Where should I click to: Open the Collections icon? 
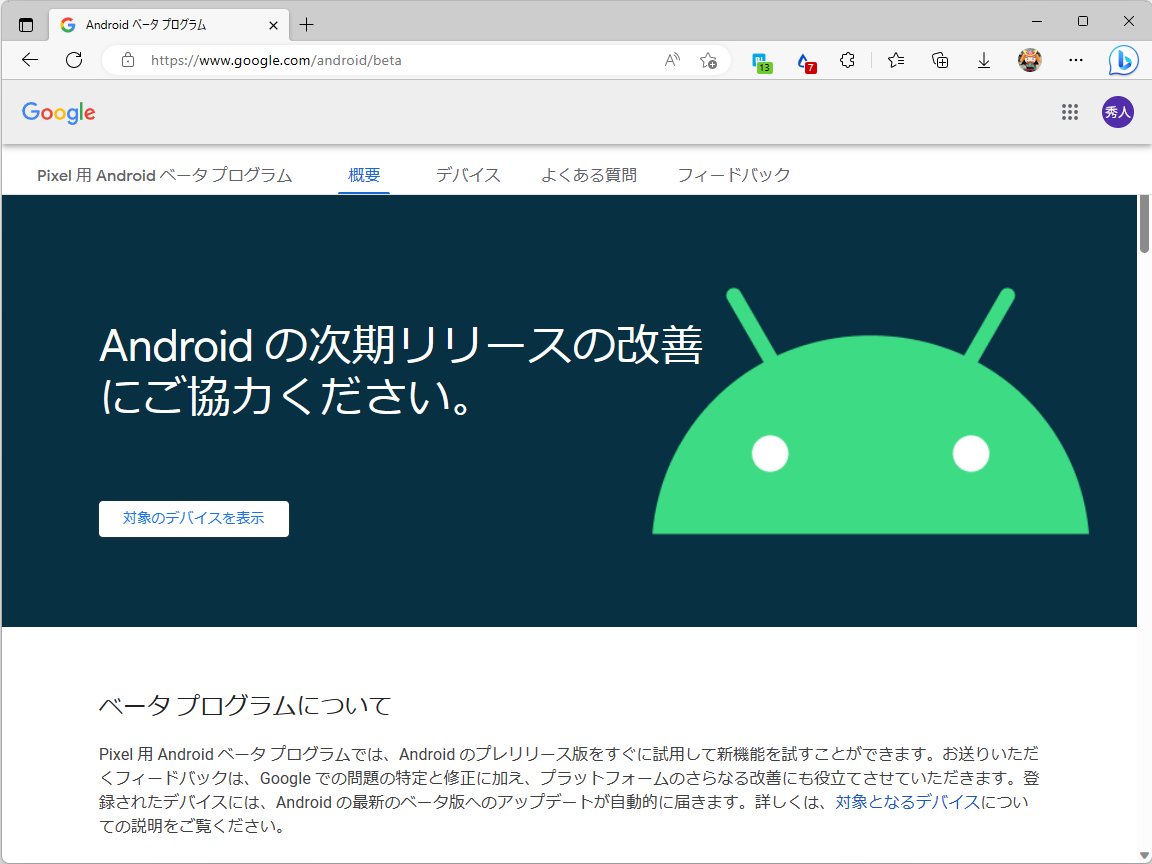[939, 60]
